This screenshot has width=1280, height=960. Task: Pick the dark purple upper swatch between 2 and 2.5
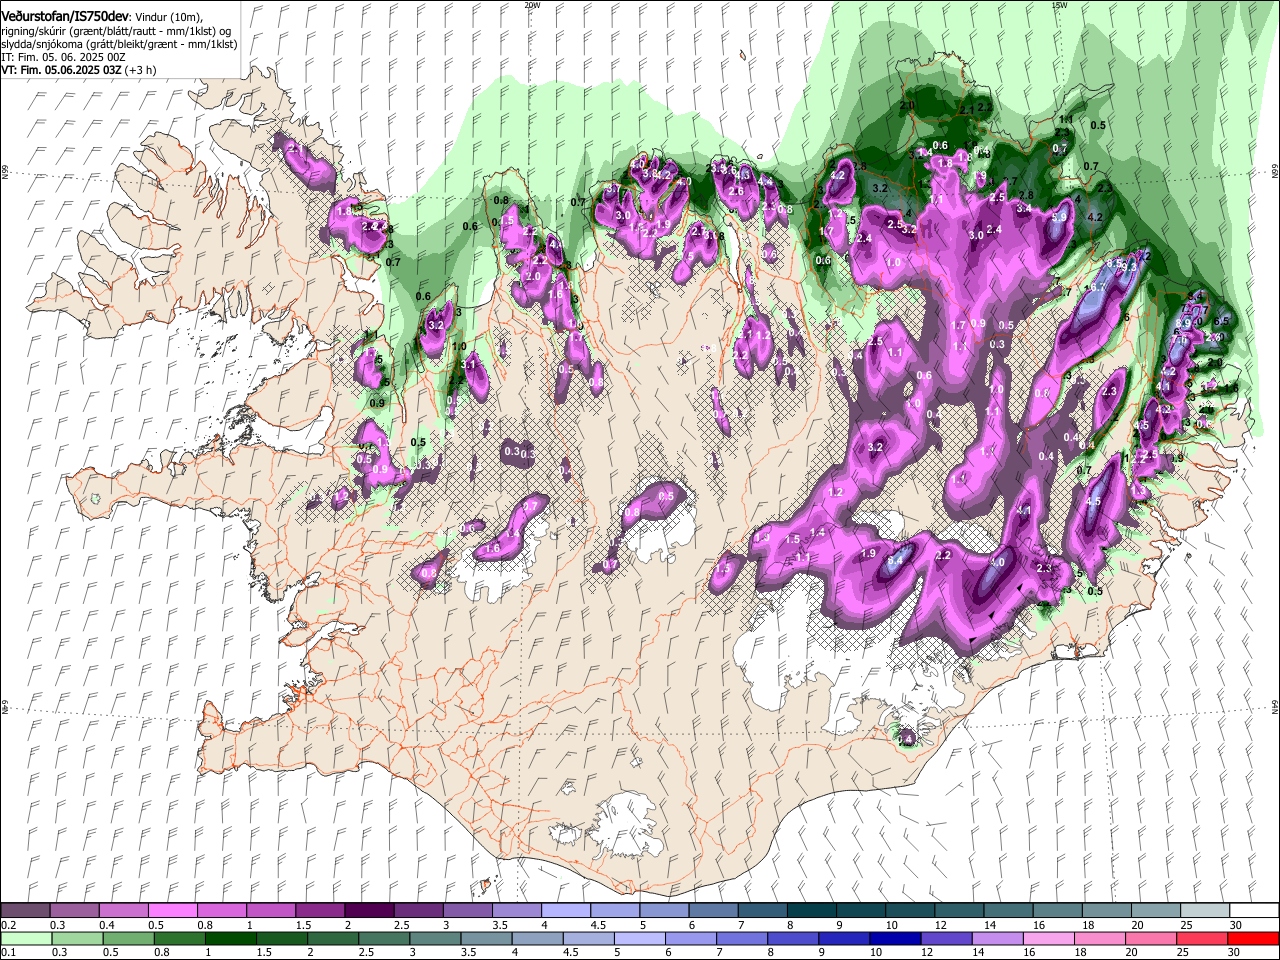point(368,911)
